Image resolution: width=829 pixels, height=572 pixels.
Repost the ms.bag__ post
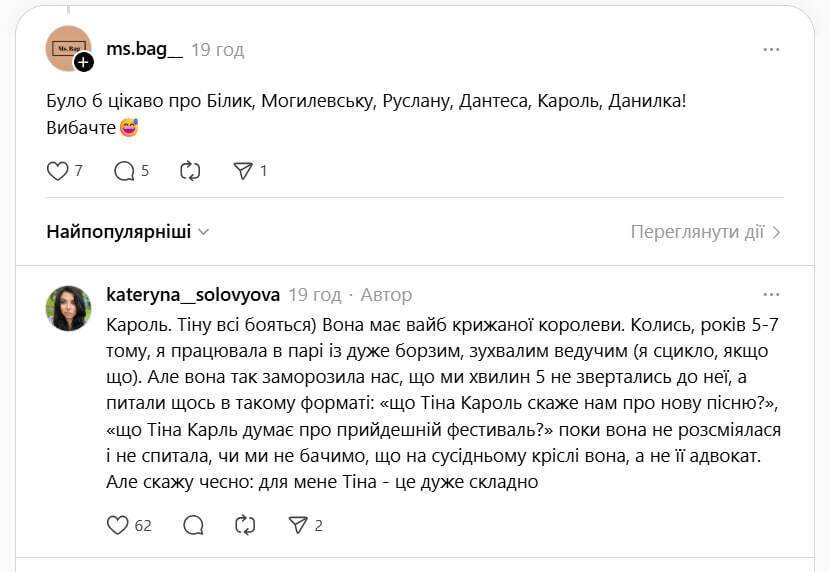click(x=190, y=171)
